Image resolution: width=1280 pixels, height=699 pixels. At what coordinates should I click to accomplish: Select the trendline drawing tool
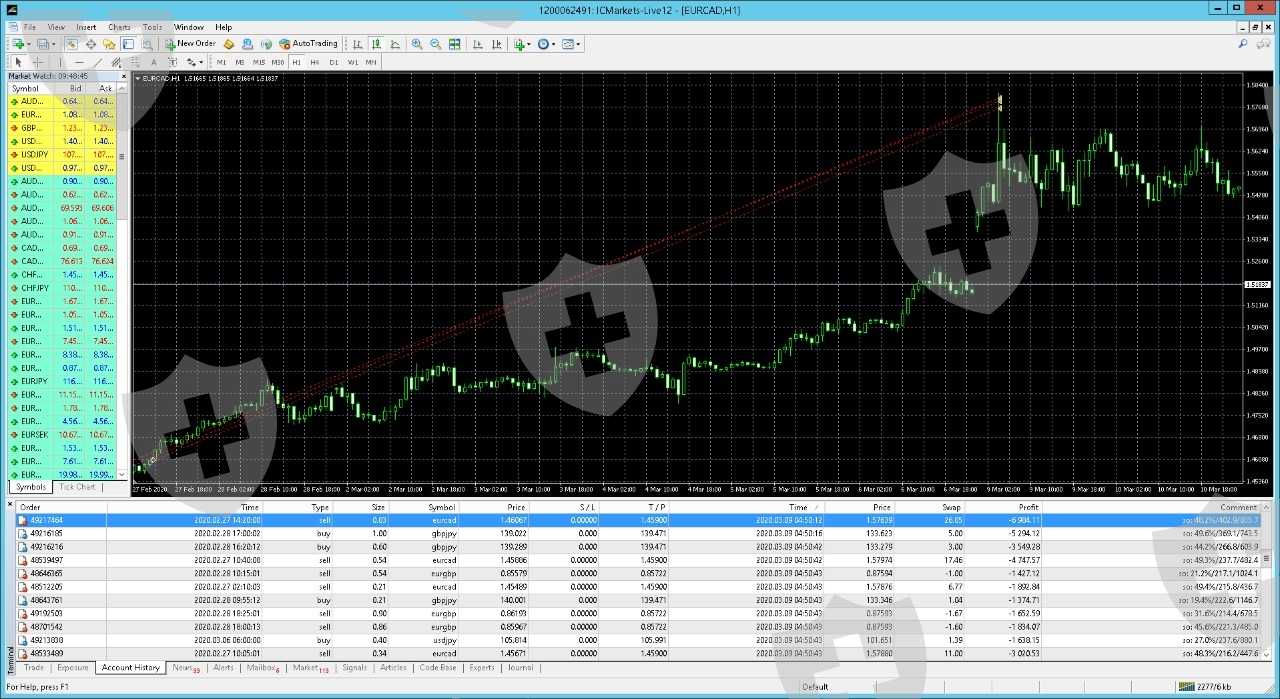tap(97, 62)
